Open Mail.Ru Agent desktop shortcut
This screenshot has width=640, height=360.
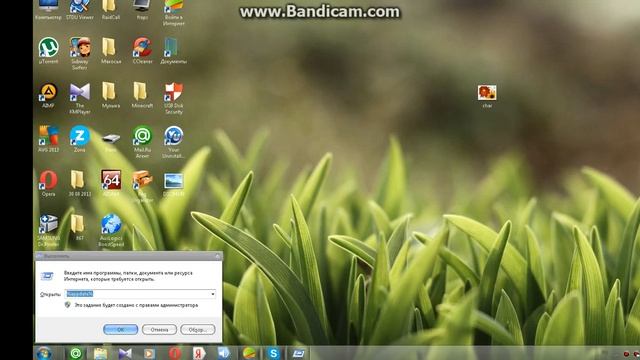click(142, 142)
